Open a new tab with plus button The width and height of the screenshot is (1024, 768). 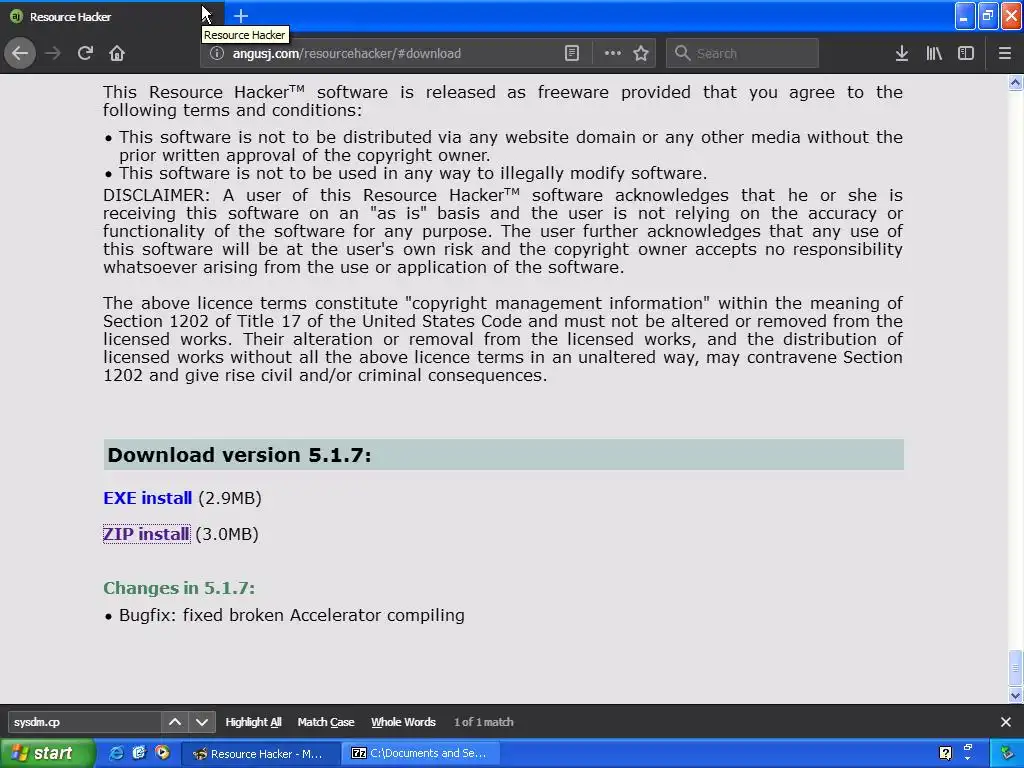(x=241, y=16)
